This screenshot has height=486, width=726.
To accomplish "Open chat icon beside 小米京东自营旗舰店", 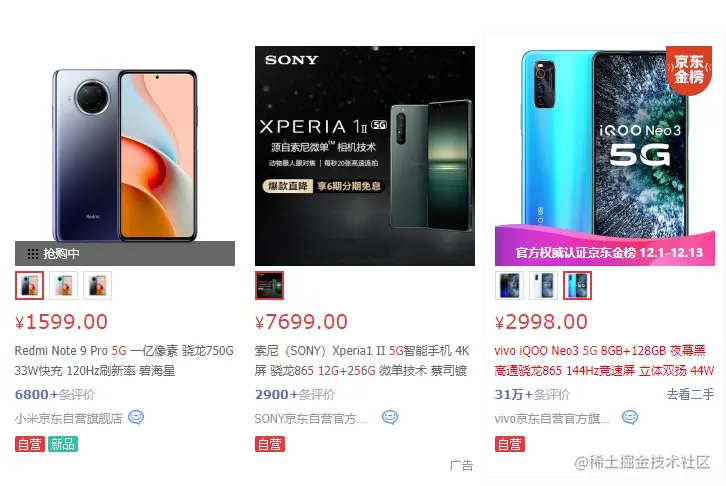I will tap(136, 417).
